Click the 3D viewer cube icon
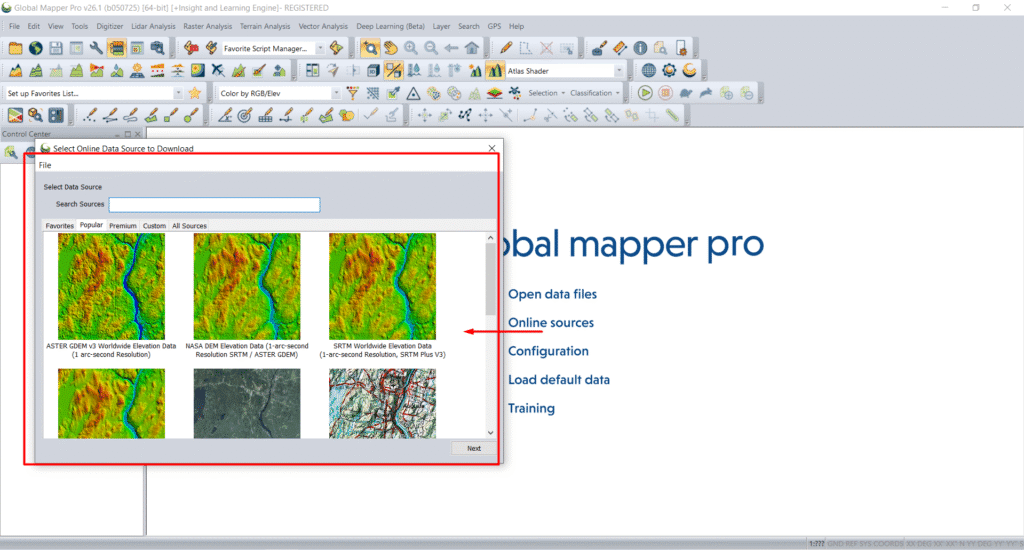This screenshot has width=1024, height=550. point(374,71)
